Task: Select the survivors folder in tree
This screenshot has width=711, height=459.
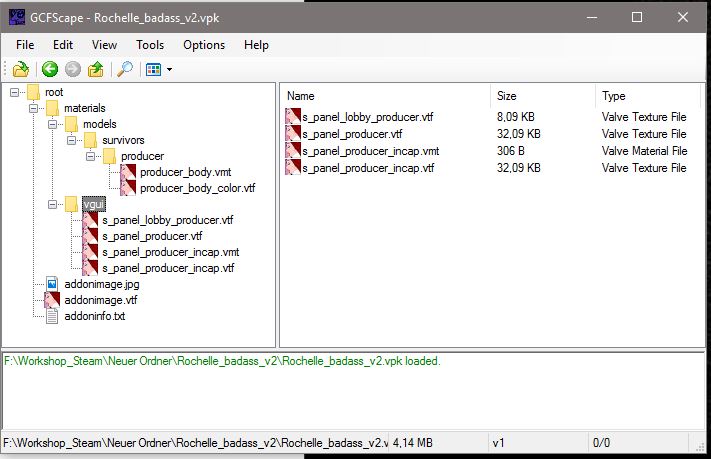Action: click(x=123, y=140)
